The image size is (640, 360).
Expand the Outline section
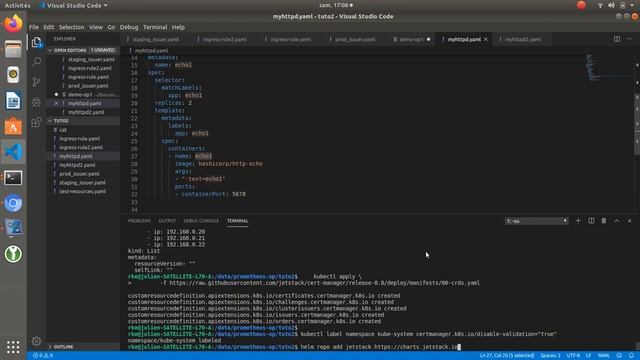click(83, 347)
